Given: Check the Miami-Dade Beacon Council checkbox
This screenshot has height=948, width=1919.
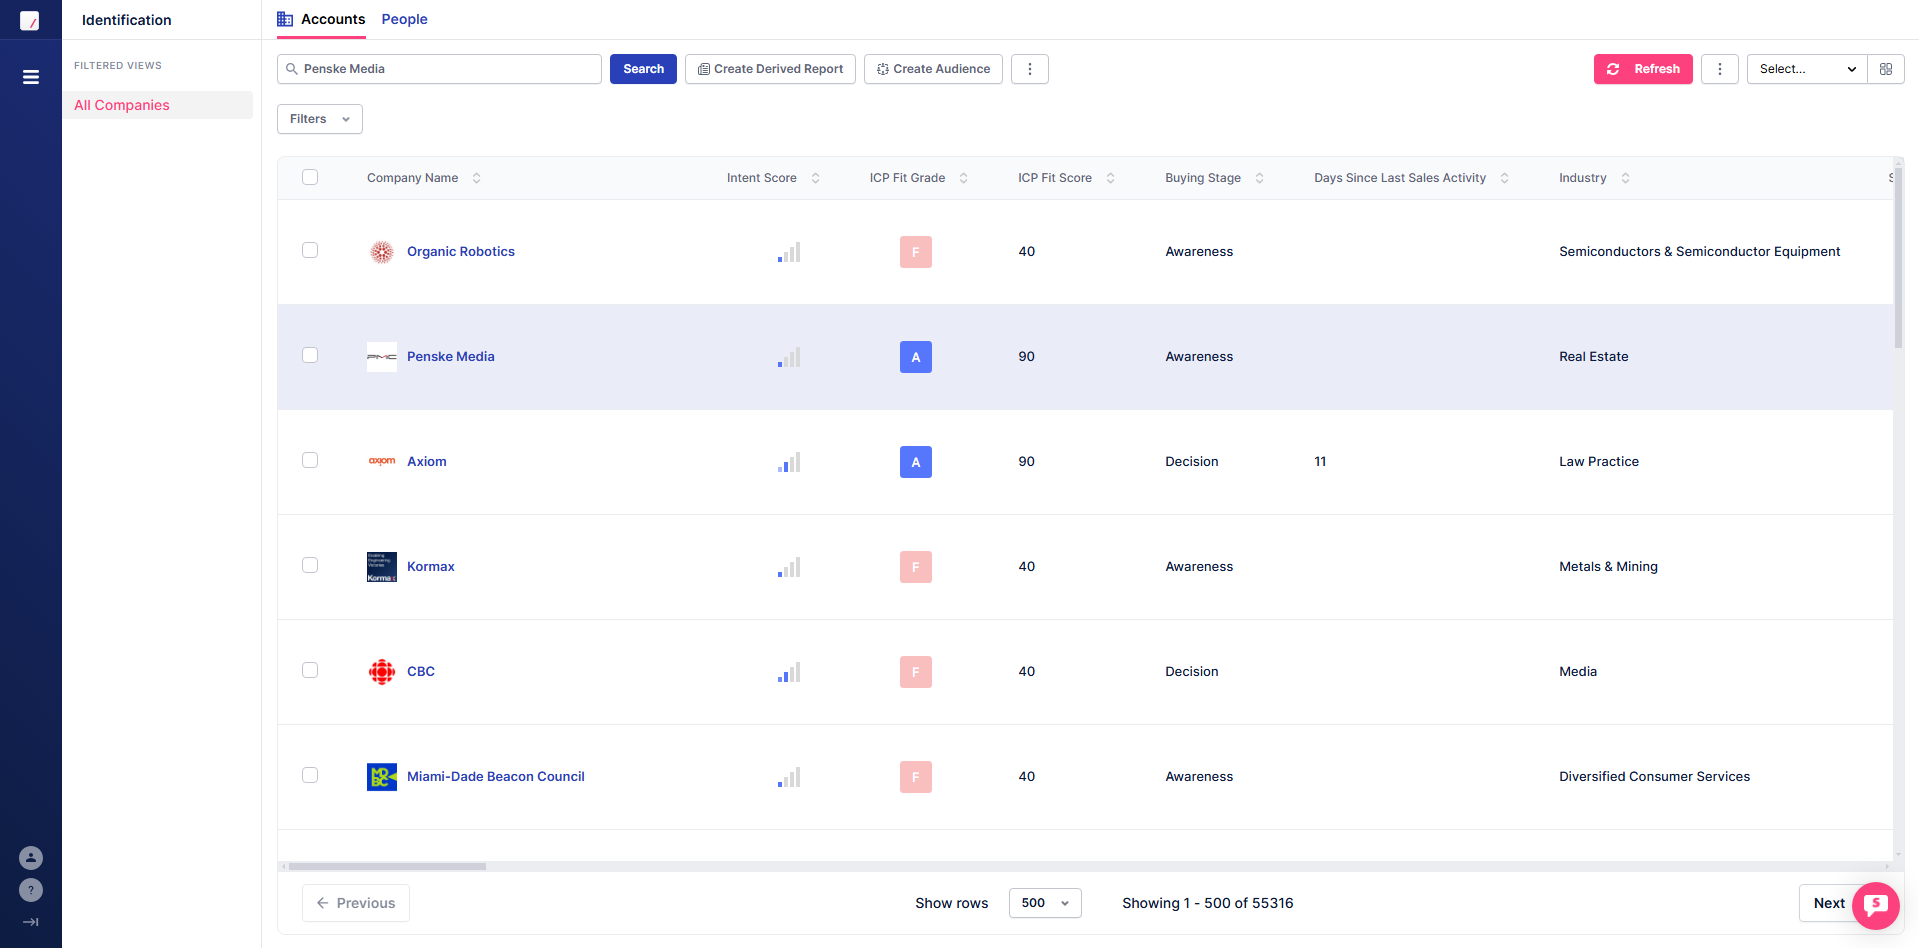Looking at the screenshot, I should point(310,775).
